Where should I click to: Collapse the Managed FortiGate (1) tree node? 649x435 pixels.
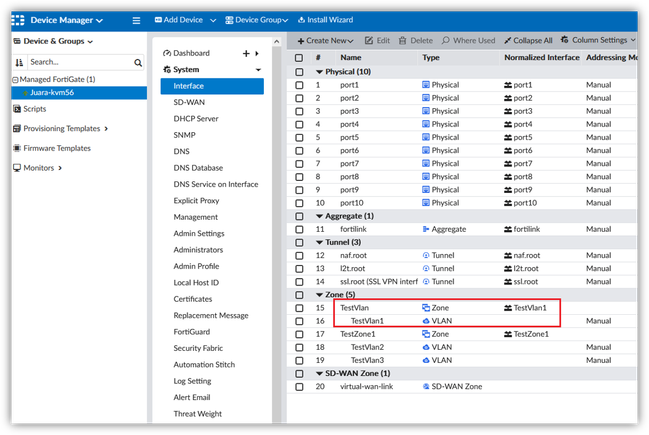(x=15, y=79)
